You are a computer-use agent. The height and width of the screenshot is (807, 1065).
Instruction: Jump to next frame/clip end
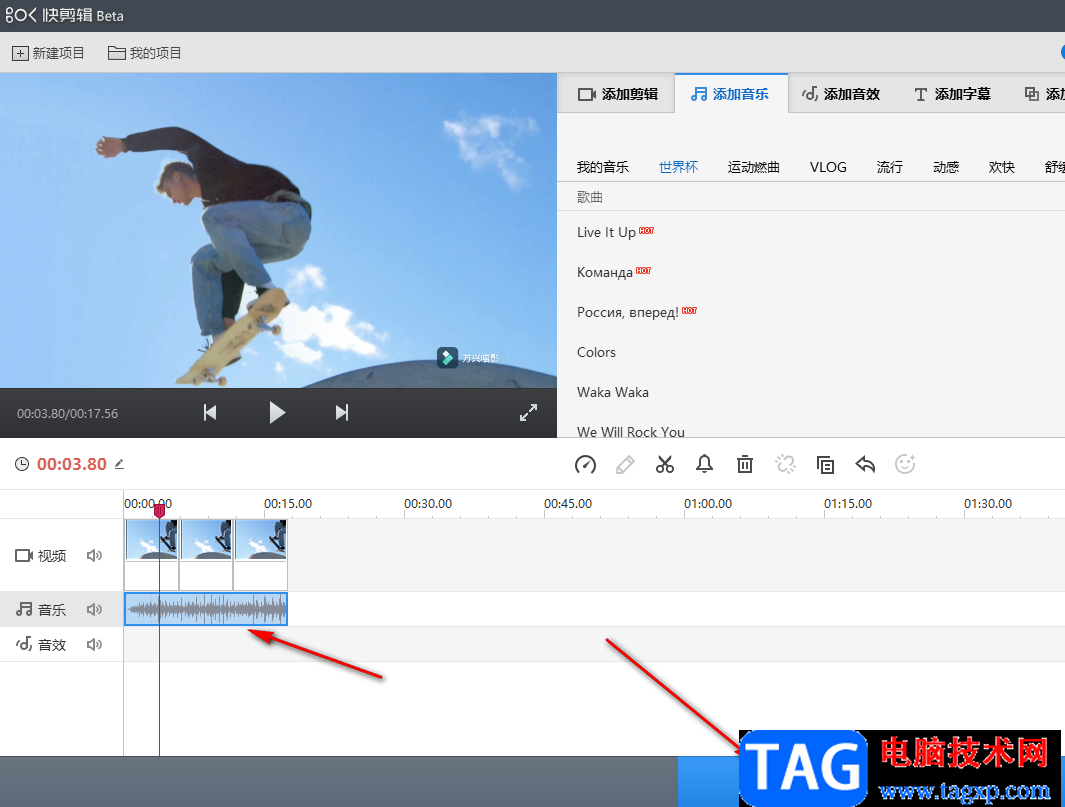coord(342,412)
